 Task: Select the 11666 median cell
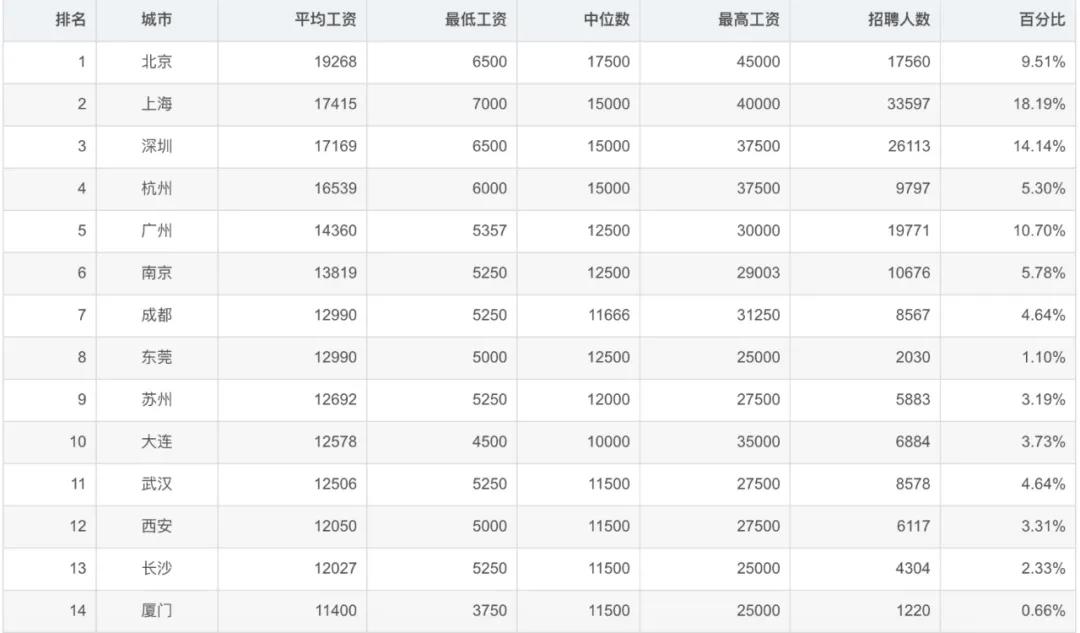pos(608,315)
